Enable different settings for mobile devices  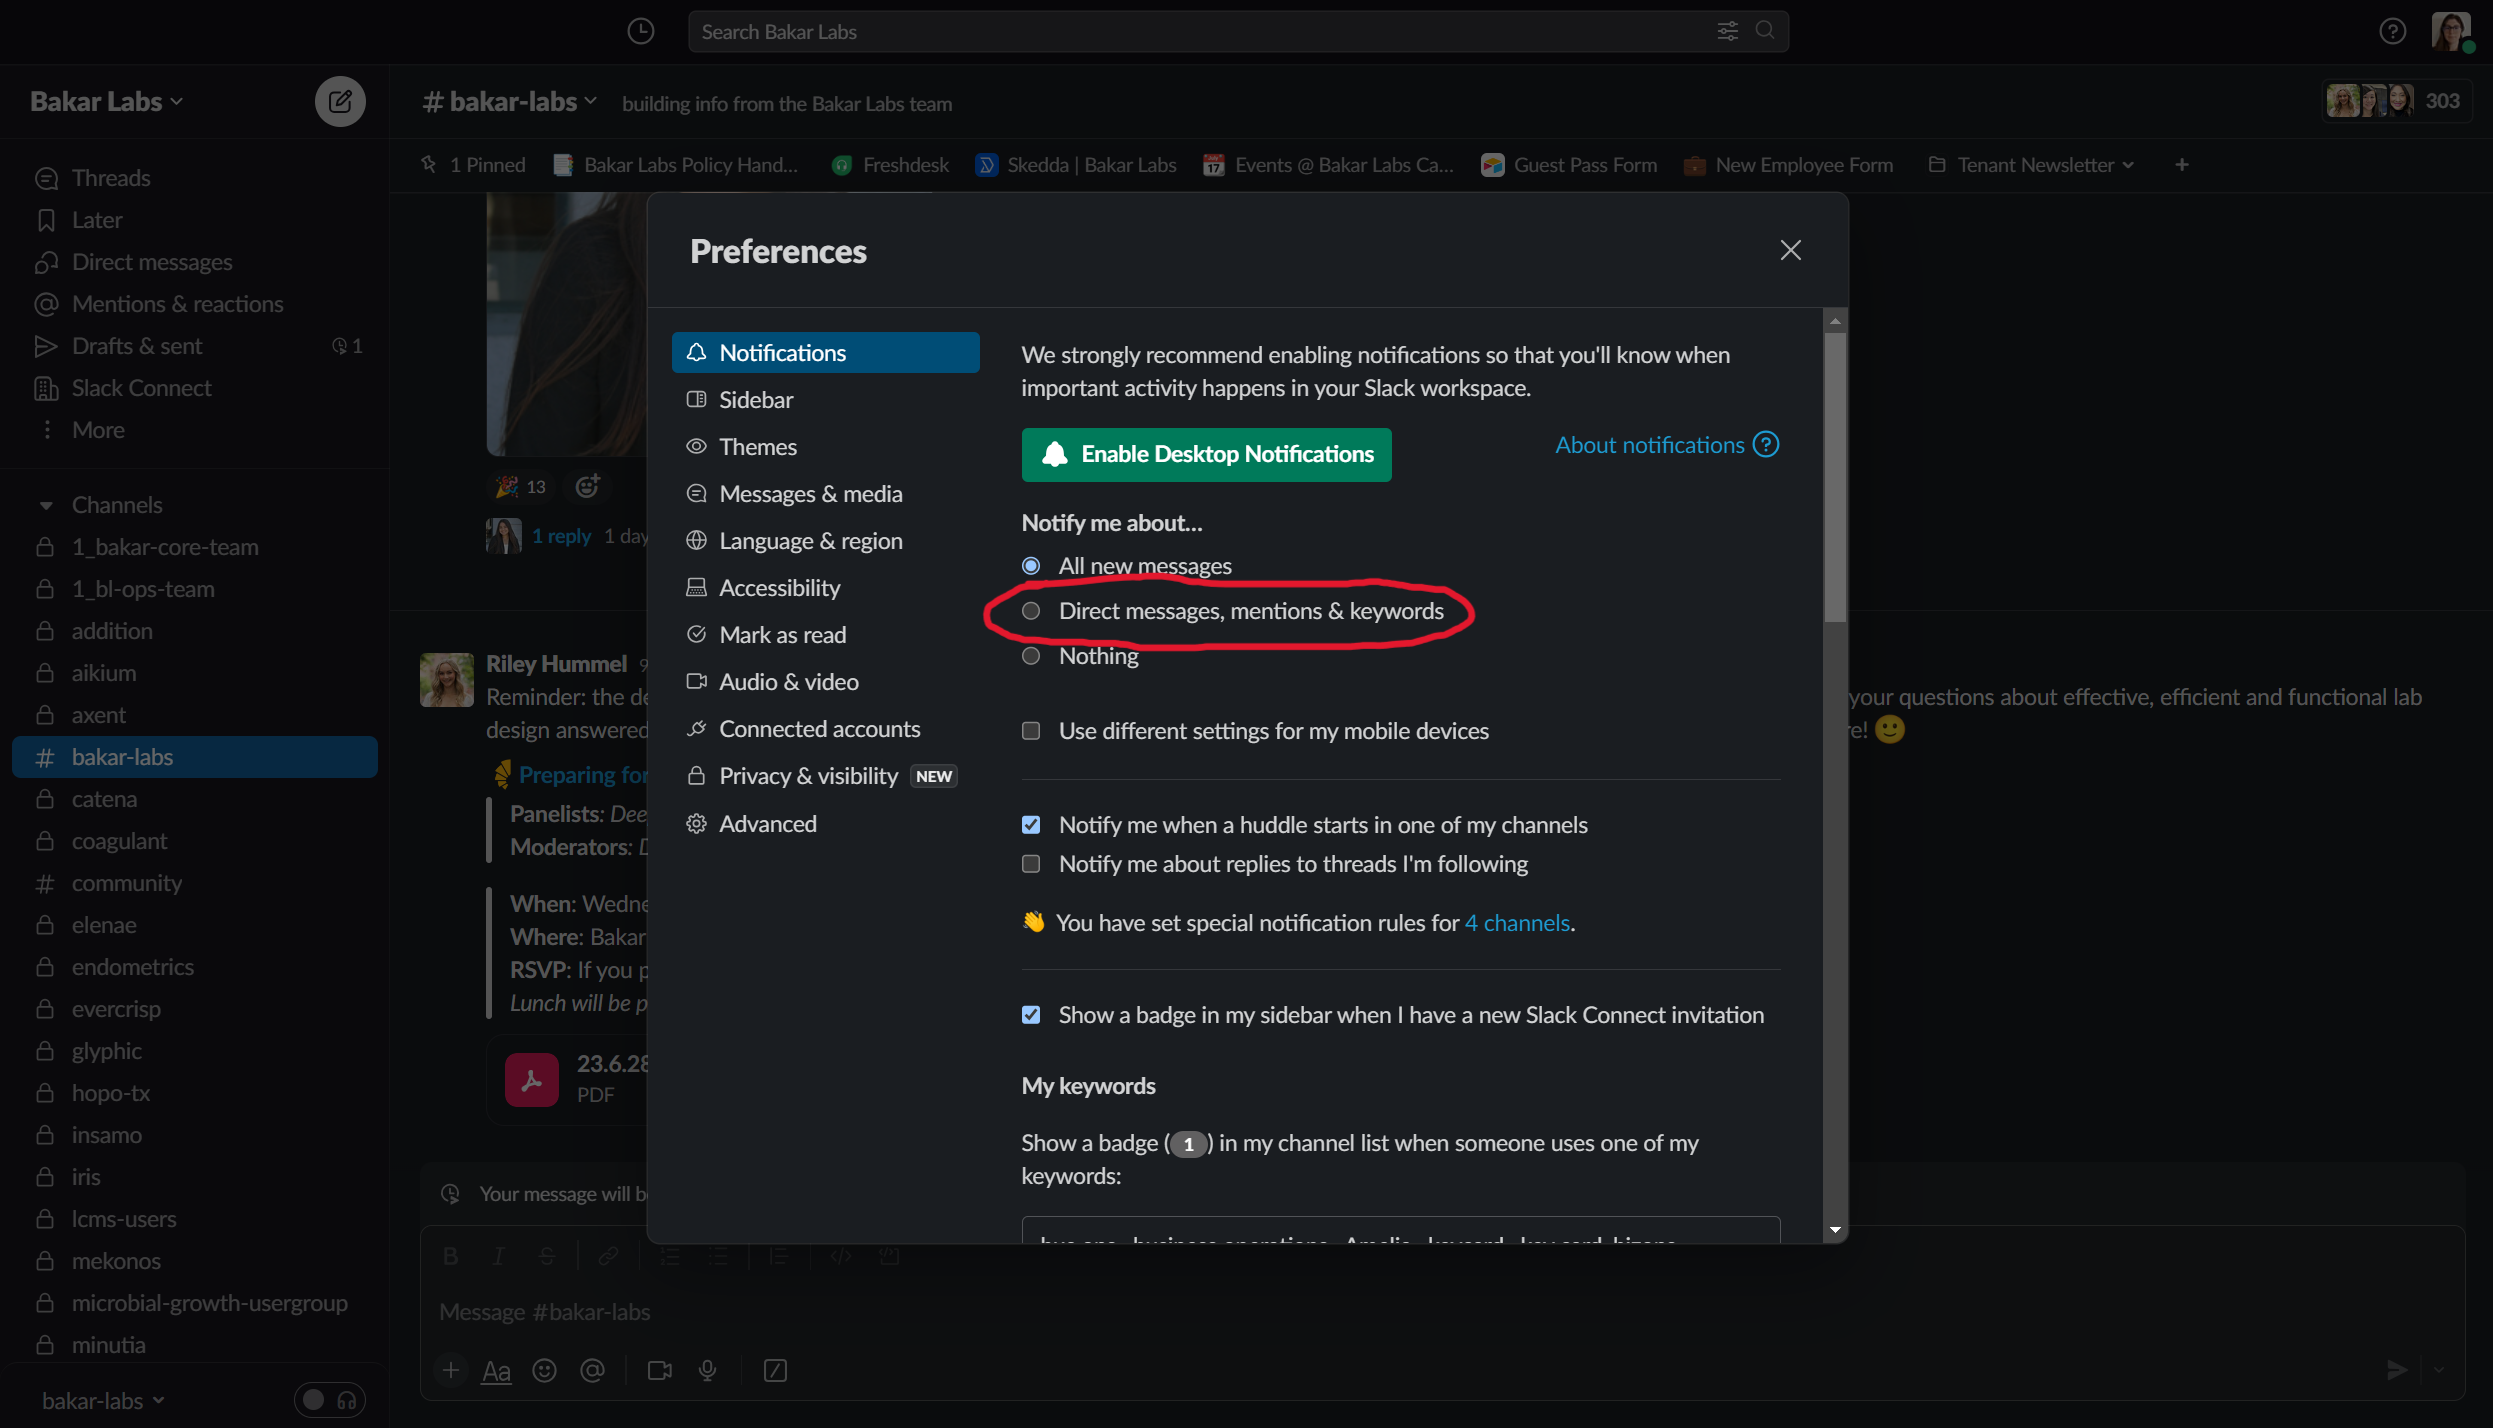click(x=1031, y=731)
